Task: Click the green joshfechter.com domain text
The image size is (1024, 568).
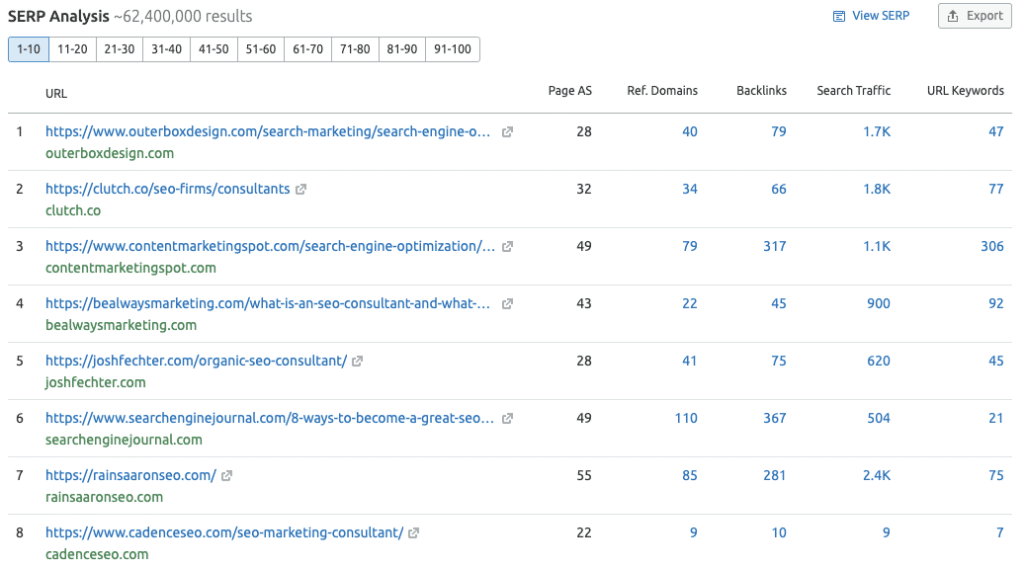Action: click(x=95, y=383)
